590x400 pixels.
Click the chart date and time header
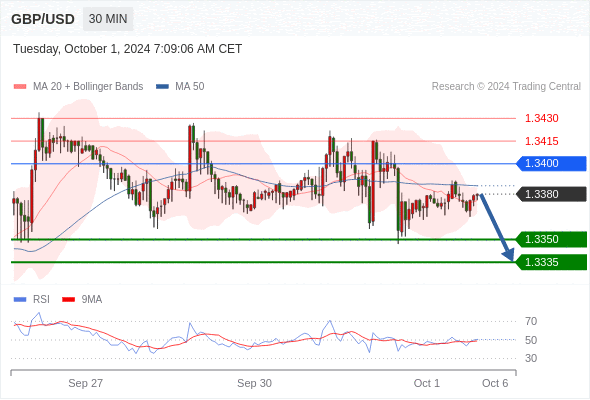(128, 49)
